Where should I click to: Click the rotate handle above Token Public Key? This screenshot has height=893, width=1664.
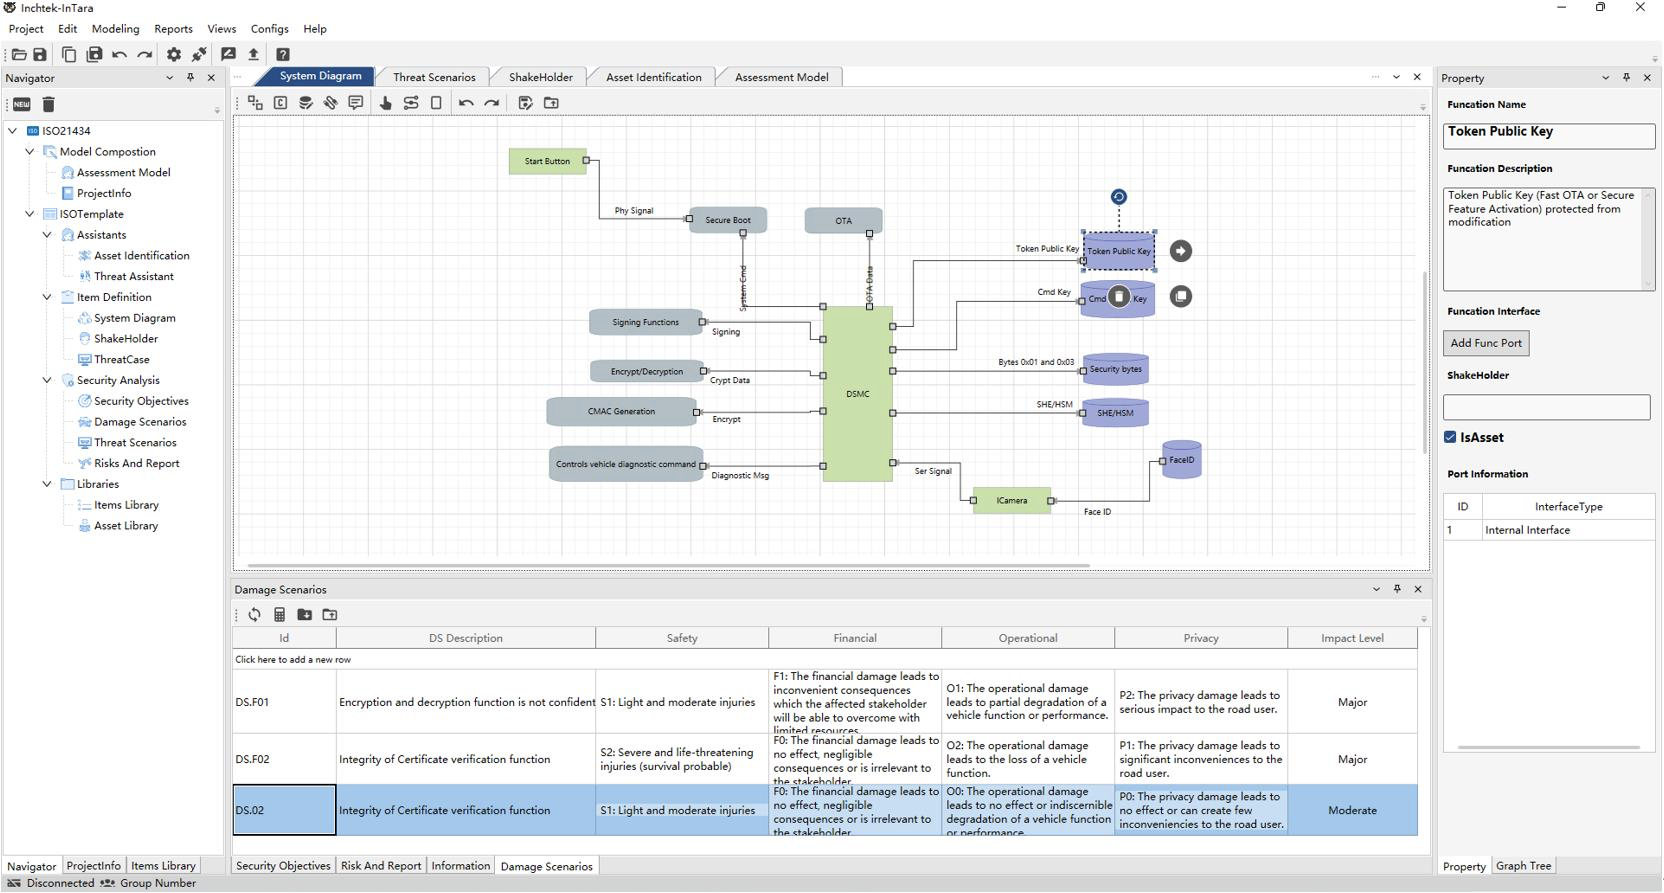(x=1119, y=197)
